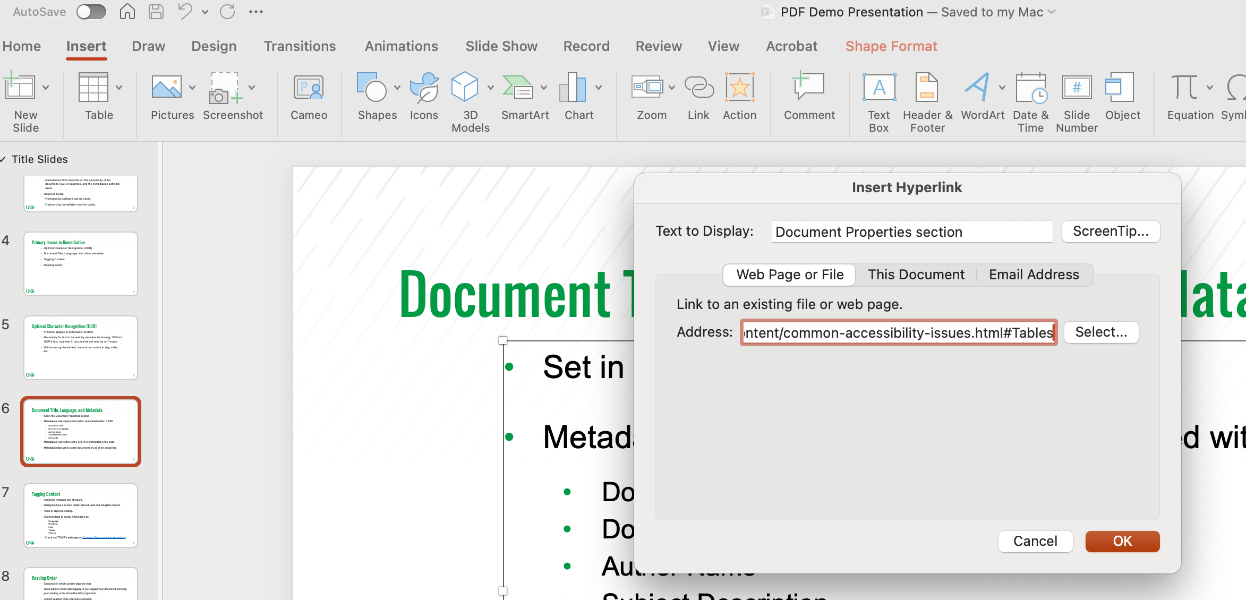
Task: Open the Shape Format tab
Action: click(890, 46)
